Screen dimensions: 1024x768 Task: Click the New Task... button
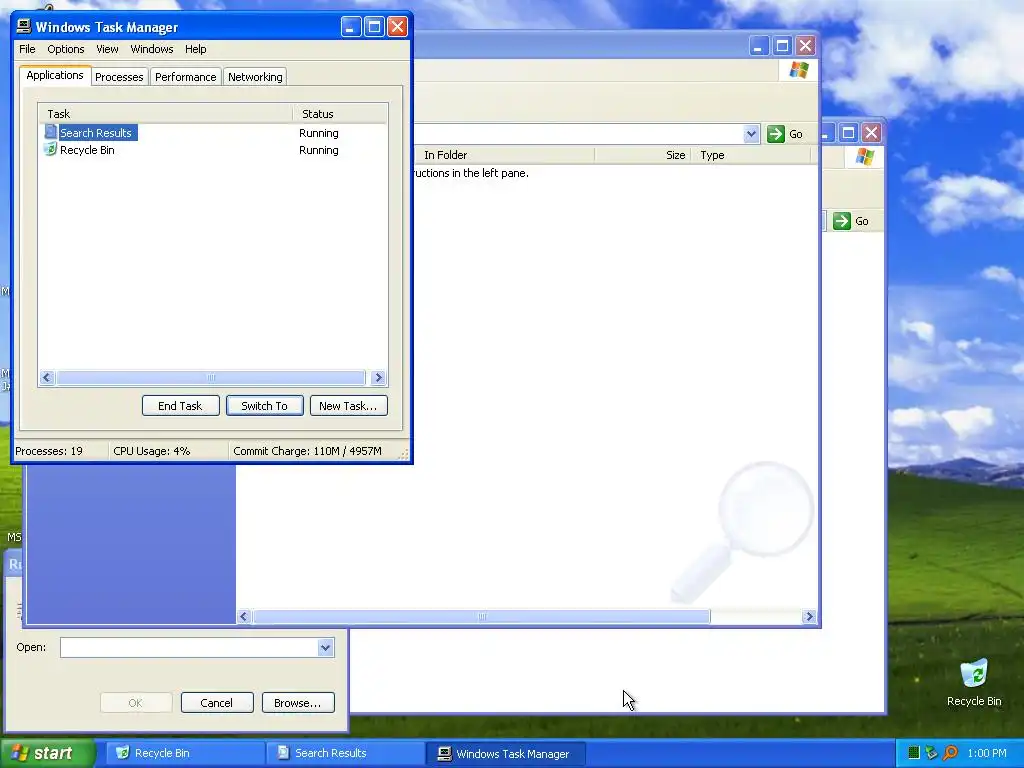click(348, 406)
